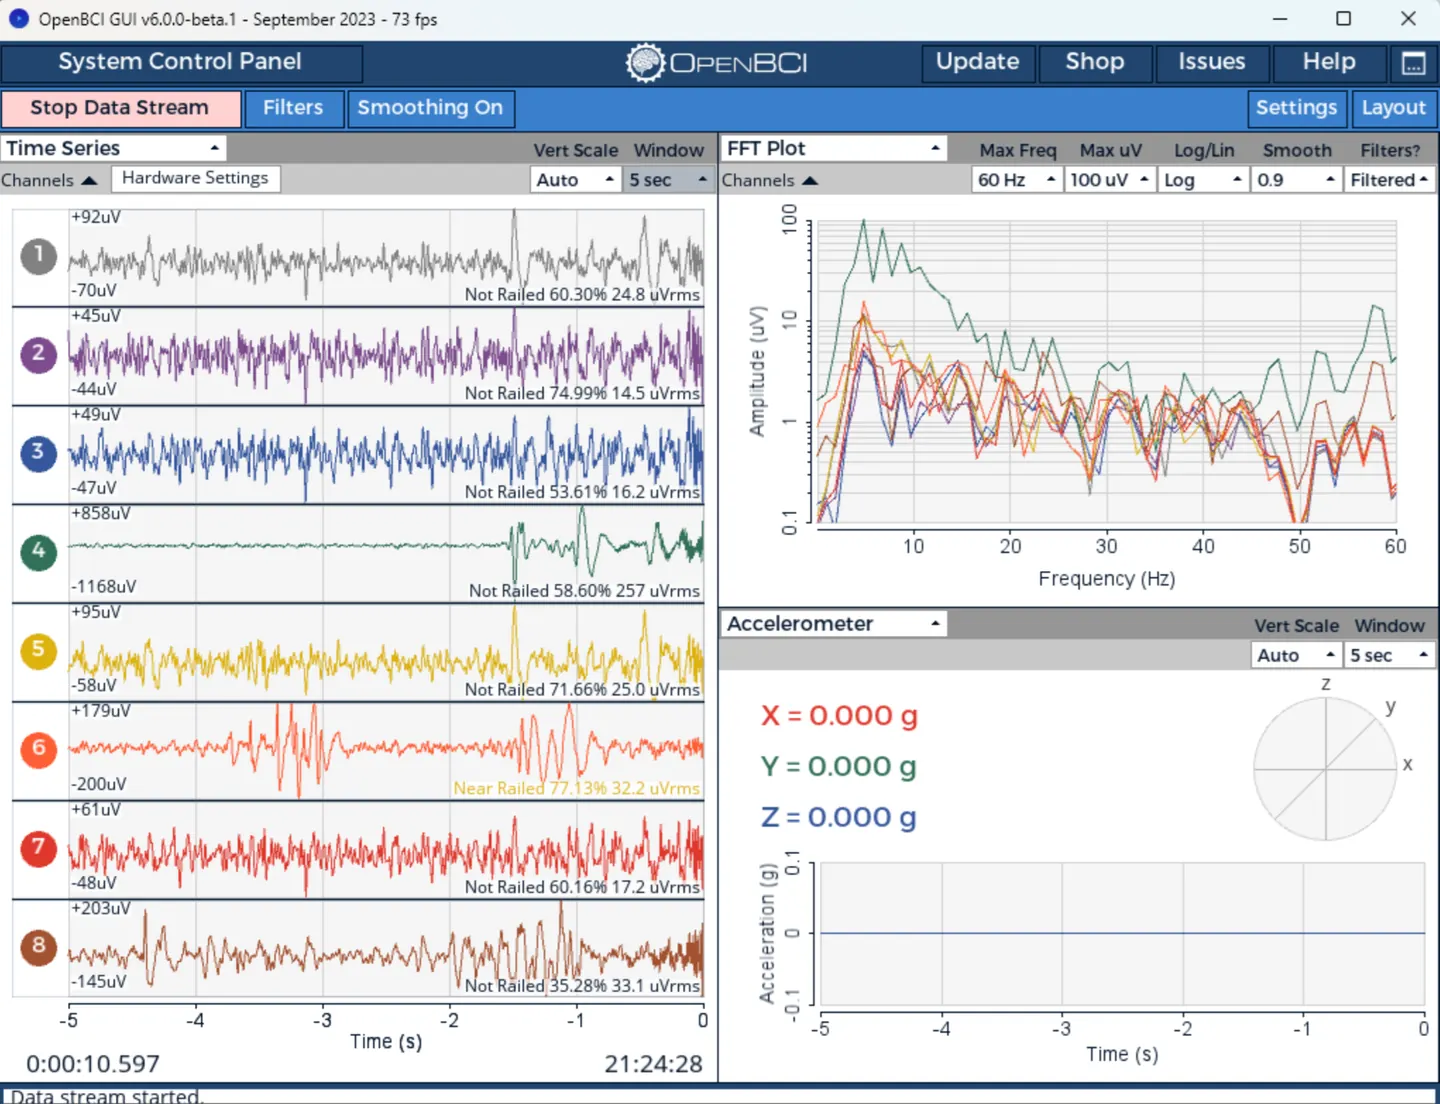Open FFT Log/Lin dropdown showing Log
This screenshot has width=1440, height=1104.
pyautogui.click(x=1203, y=180)
